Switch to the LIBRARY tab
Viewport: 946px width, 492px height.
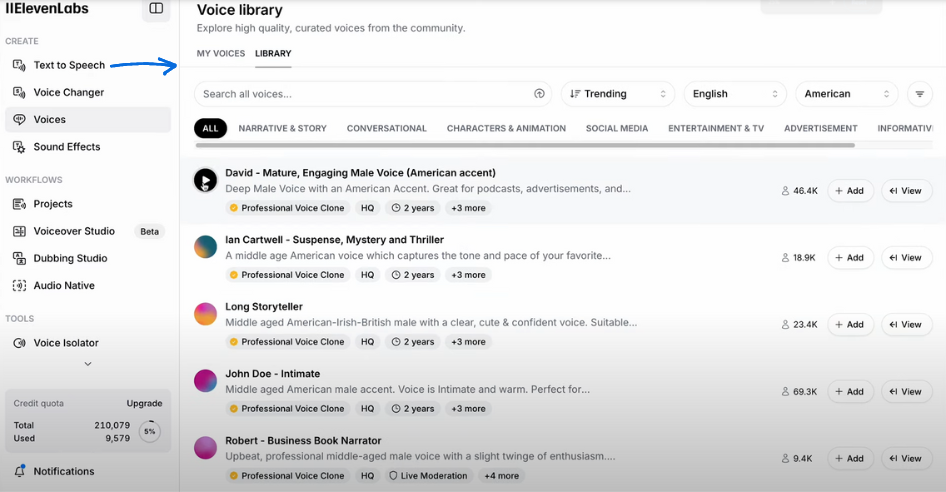273,54
